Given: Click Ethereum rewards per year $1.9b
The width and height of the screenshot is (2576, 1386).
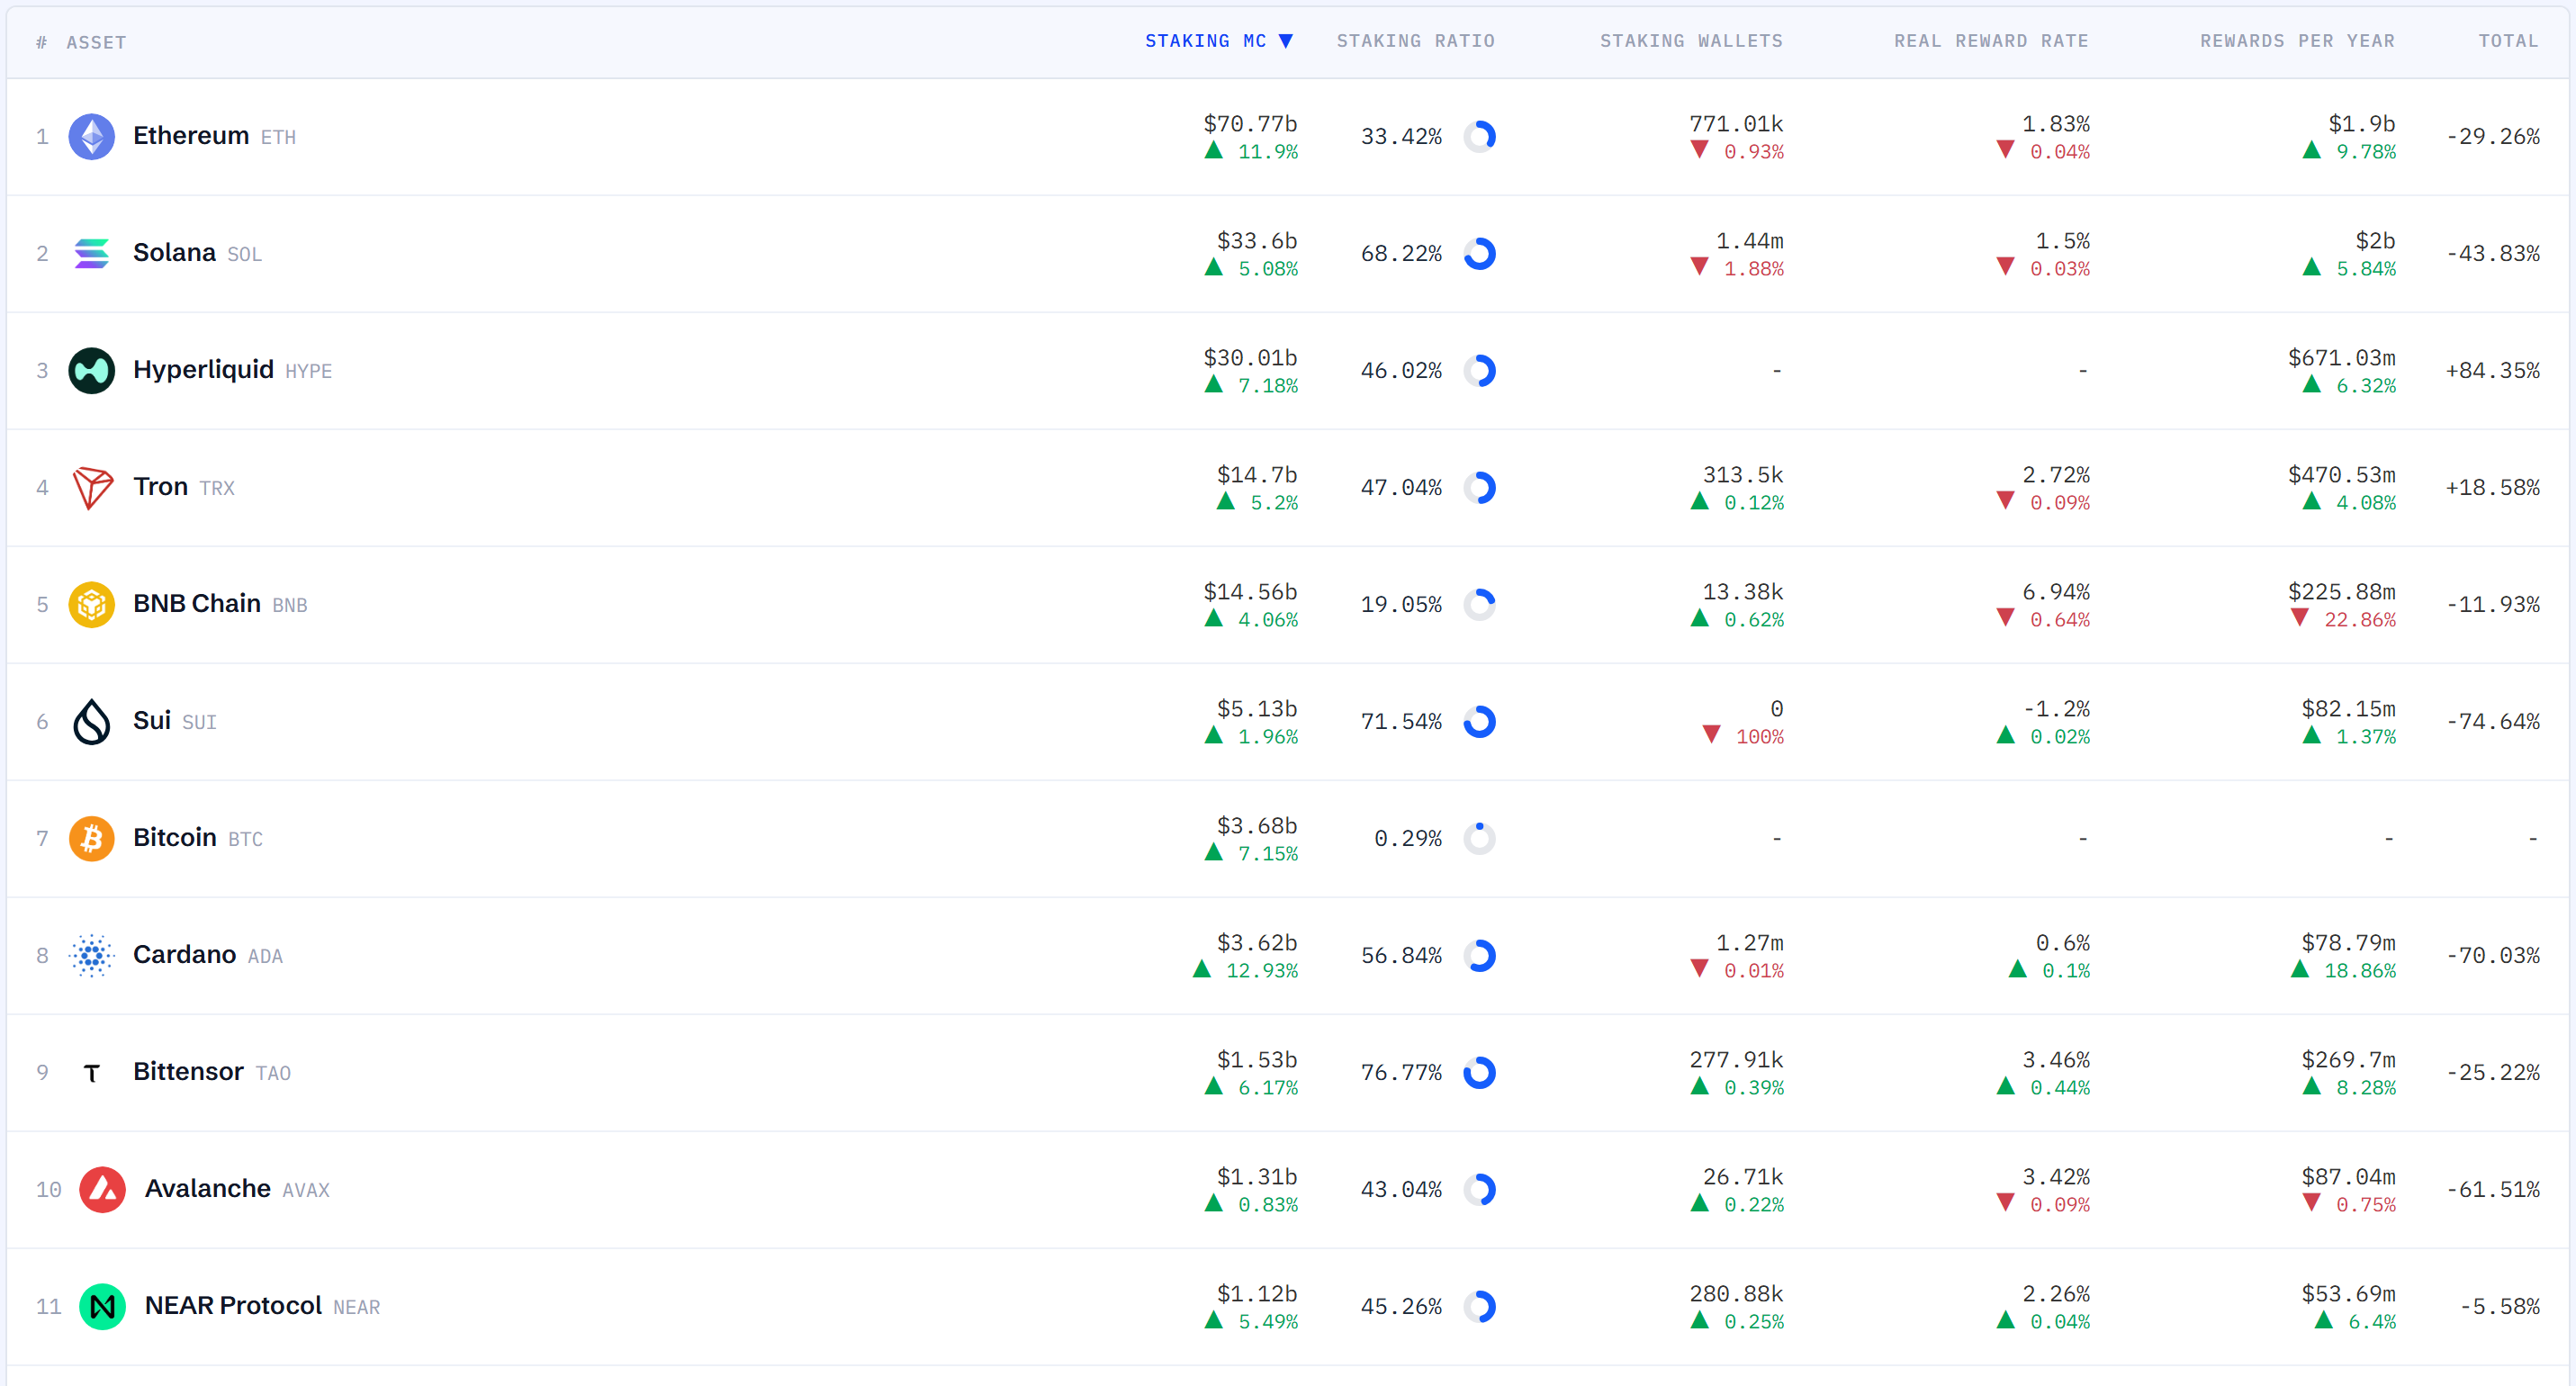Looking at the screenshot, I should click(x=2362, y=124).
